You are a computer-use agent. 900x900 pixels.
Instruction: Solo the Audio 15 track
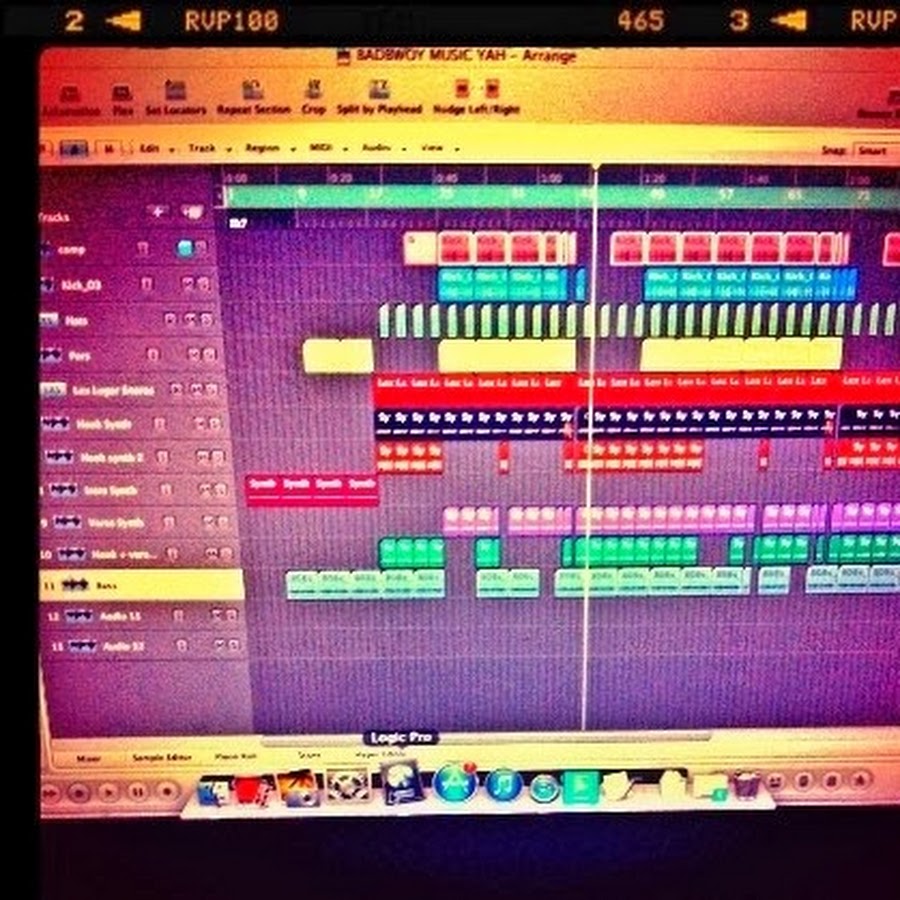tap(231, 615)
